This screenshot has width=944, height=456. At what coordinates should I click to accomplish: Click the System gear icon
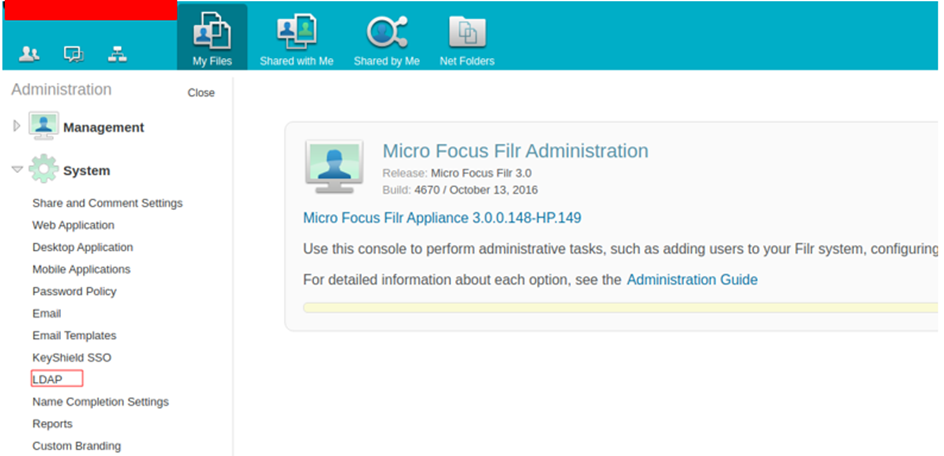coord(43,169)
